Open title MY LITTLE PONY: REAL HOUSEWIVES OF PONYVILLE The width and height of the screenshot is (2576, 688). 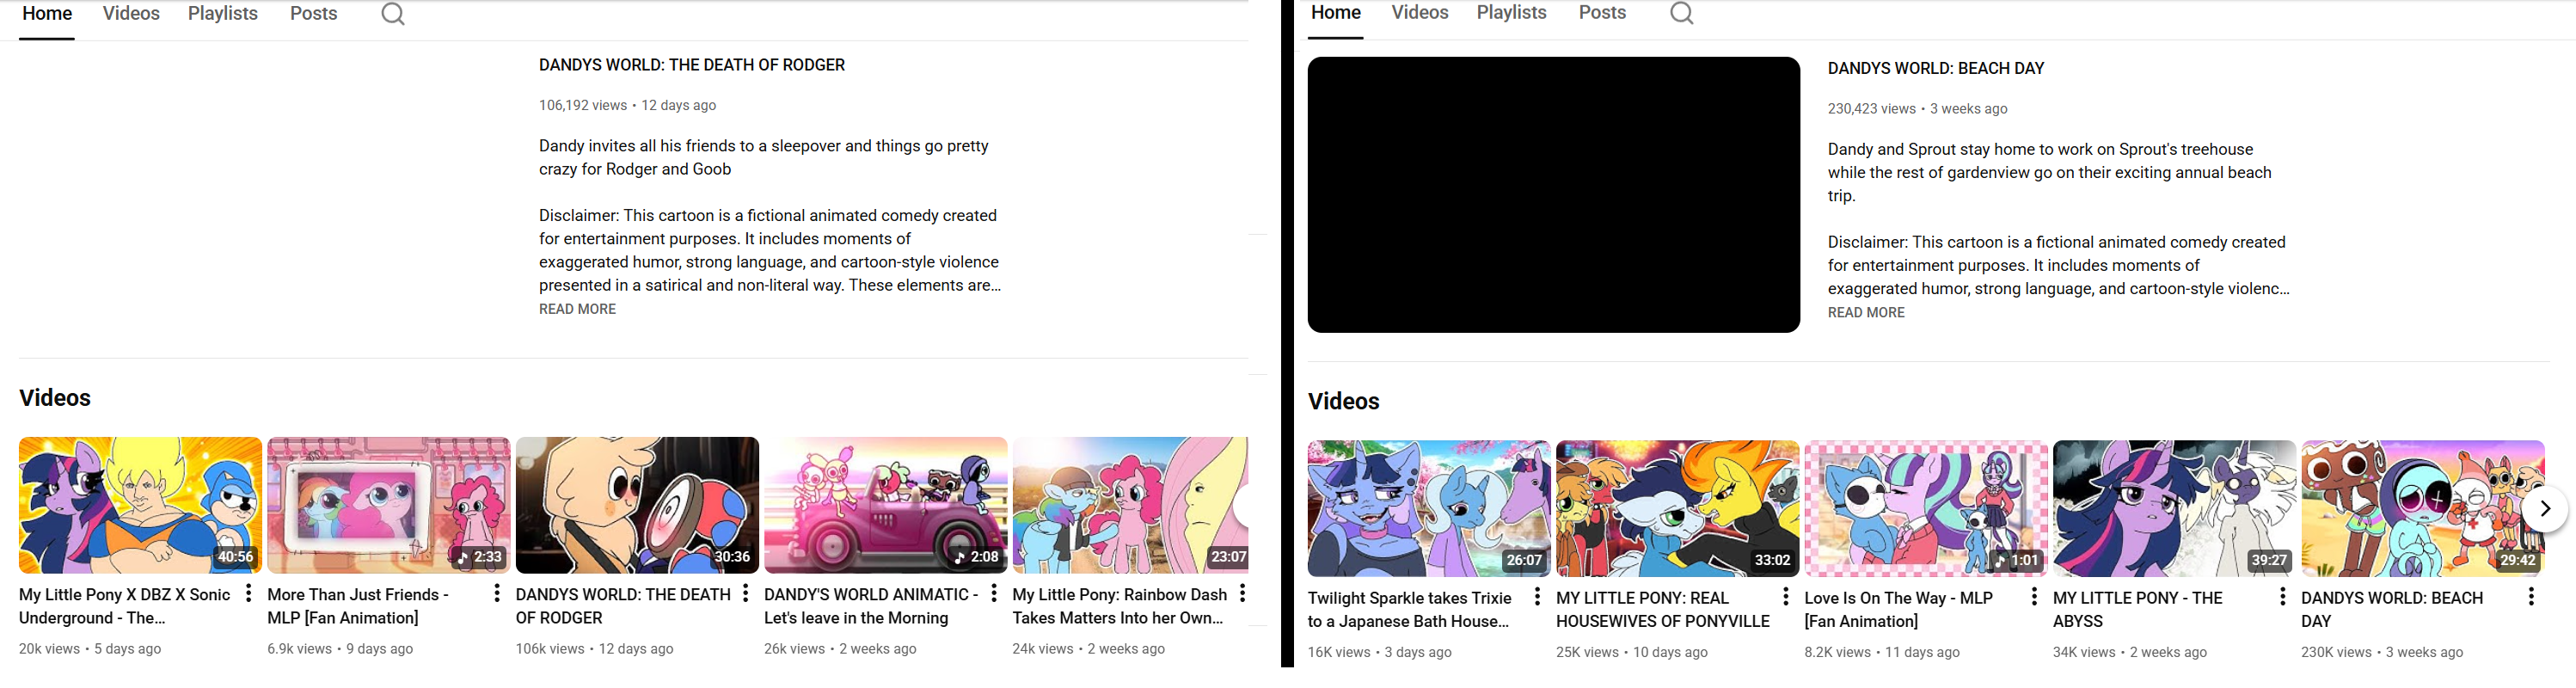coord(1663,610)
